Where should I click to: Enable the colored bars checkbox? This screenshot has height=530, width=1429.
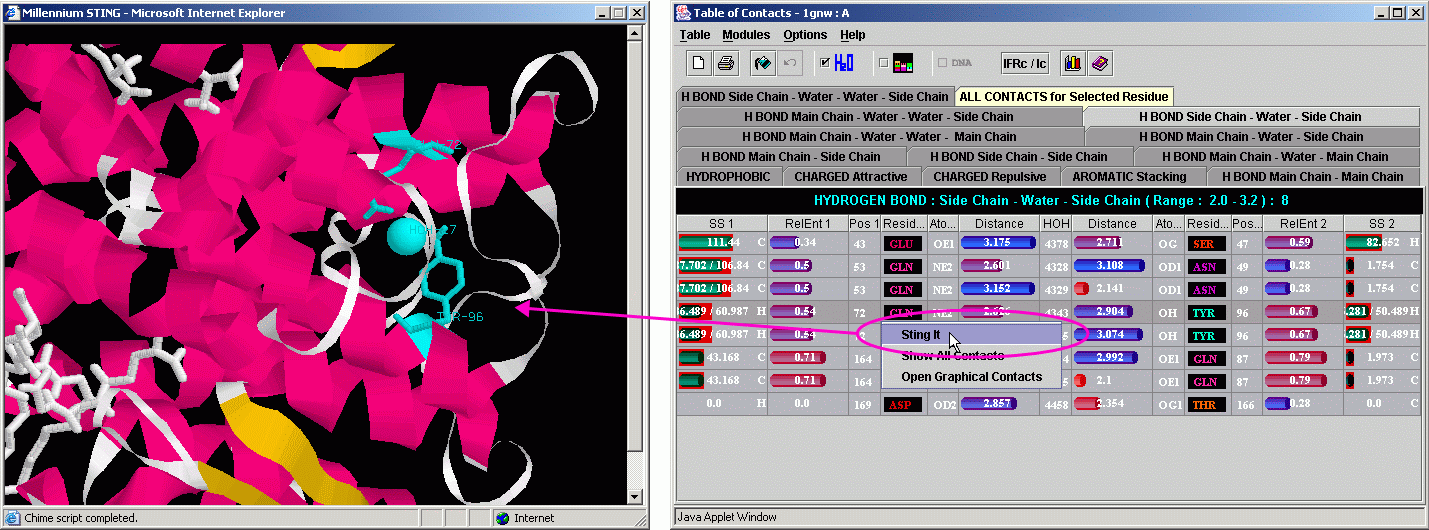883,63
